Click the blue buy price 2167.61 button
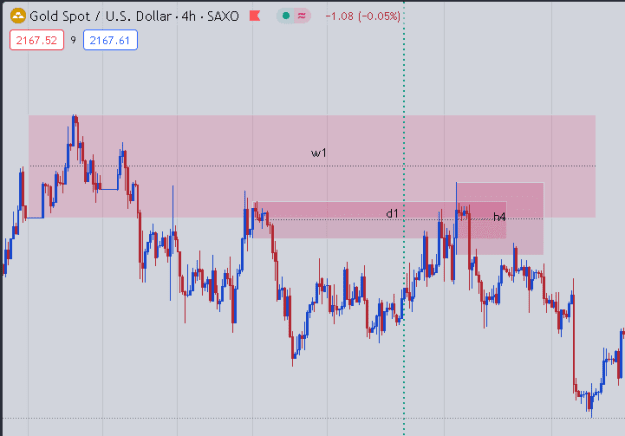The image size is (625, 436). tap(110, 40)
